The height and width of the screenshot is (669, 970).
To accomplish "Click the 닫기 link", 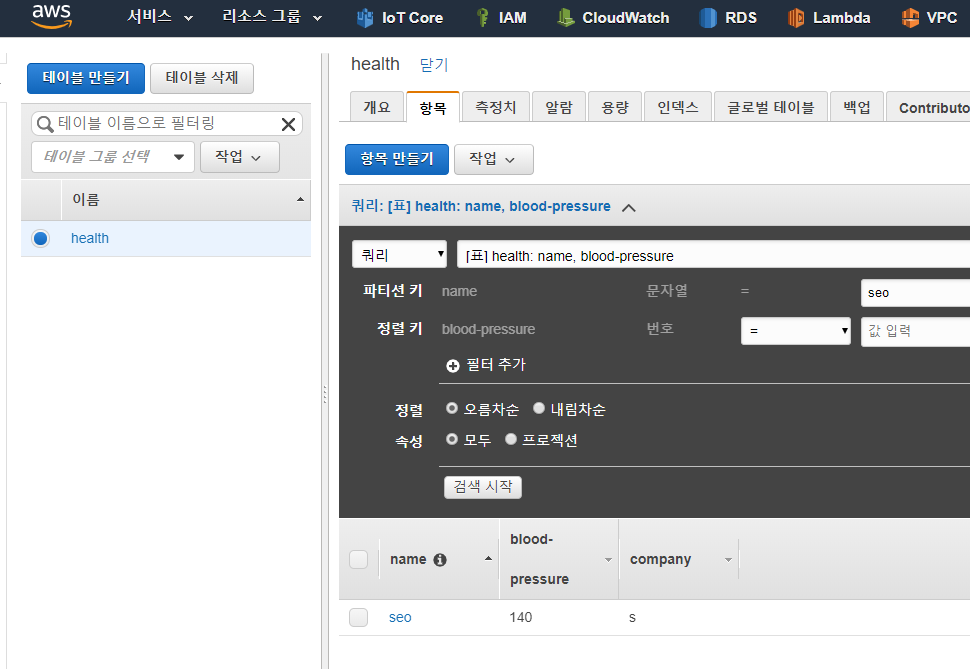I will click(434, 64).
